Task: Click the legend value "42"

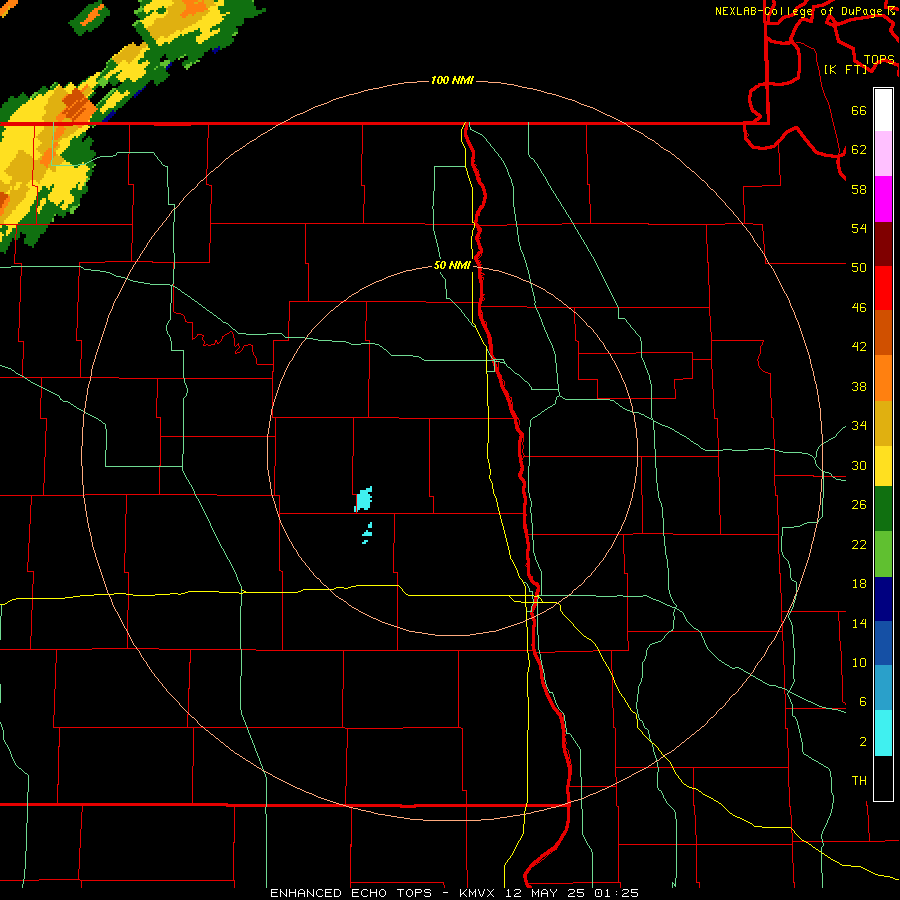Action: [859, 347]
